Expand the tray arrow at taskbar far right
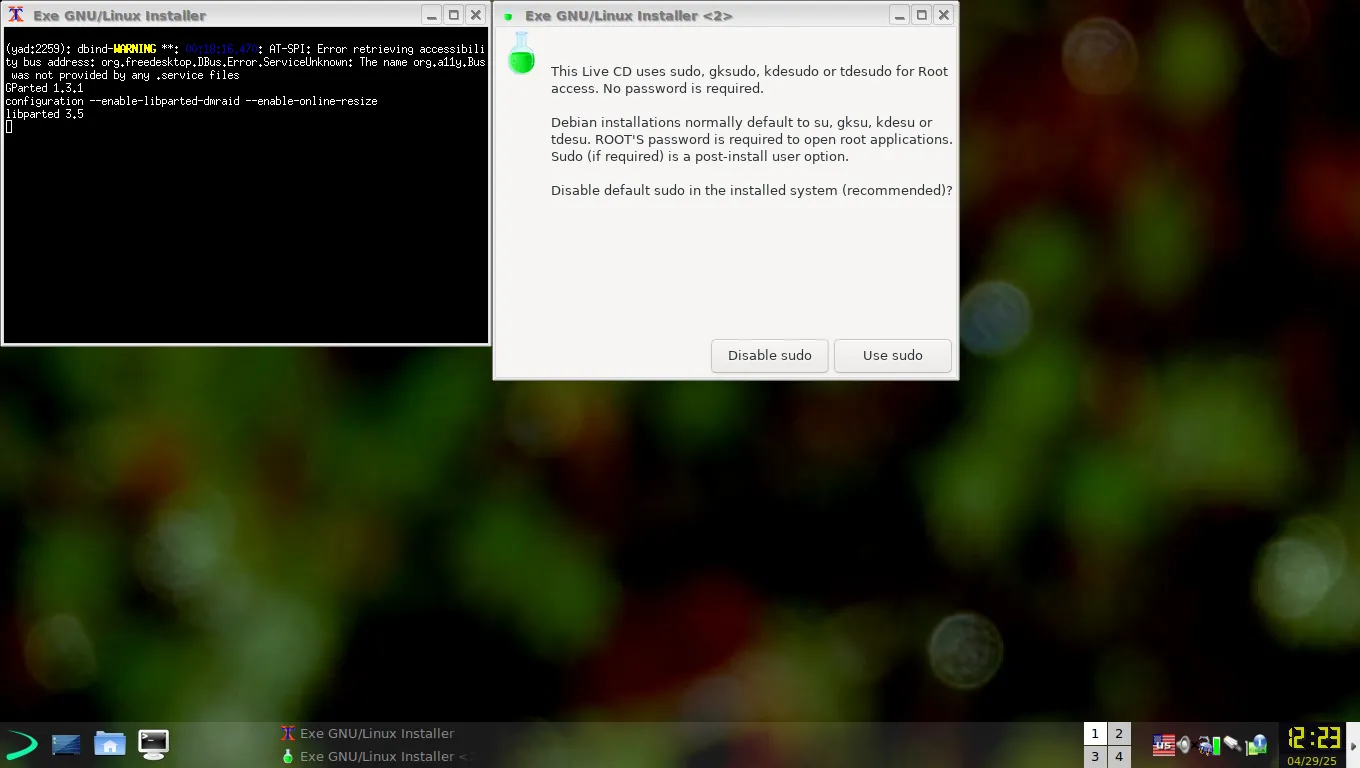This screenshot has width=1360, height=768. click(x=1353, y=744)
